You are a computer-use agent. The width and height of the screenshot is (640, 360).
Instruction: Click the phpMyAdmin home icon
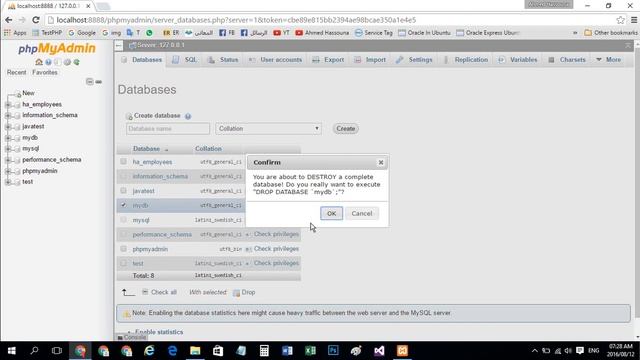39,62
